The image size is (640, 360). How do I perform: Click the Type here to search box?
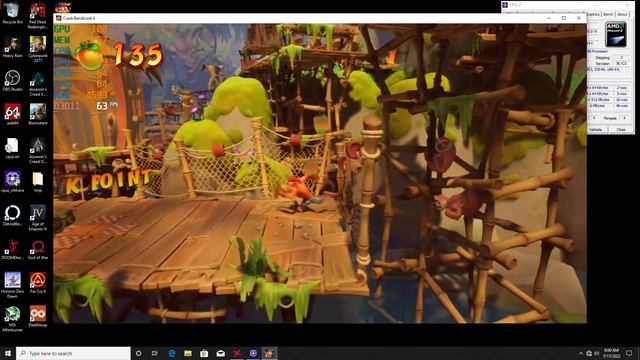(73, 353)
